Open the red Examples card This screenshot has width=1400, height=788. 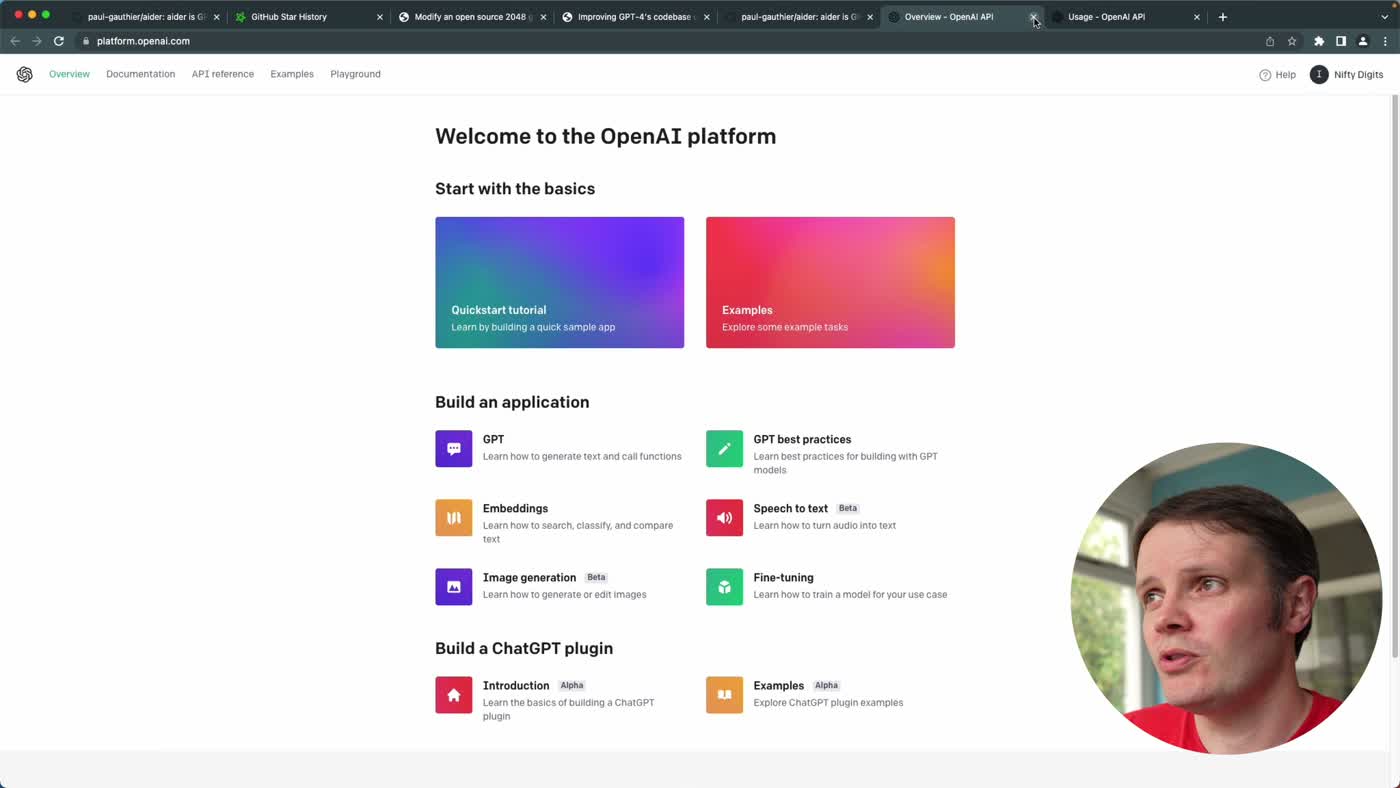[830, 282]
